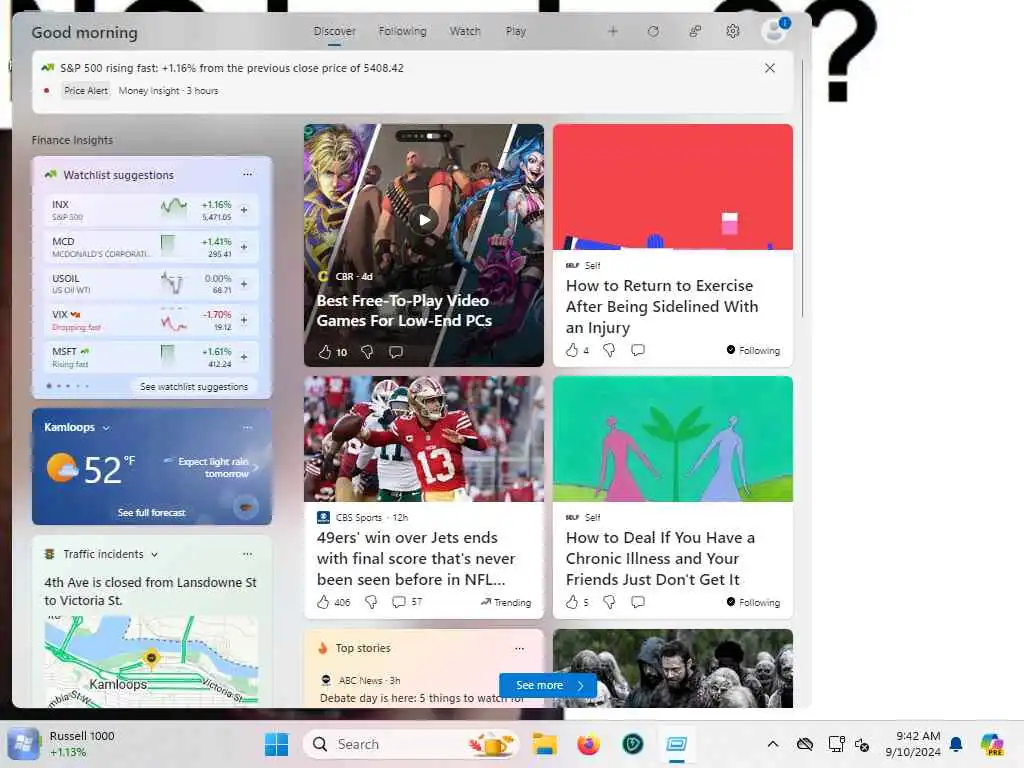This screenshot has height=768, width=1024.
Task: Add MSFT to watchlist
Action: click(244, 357)
